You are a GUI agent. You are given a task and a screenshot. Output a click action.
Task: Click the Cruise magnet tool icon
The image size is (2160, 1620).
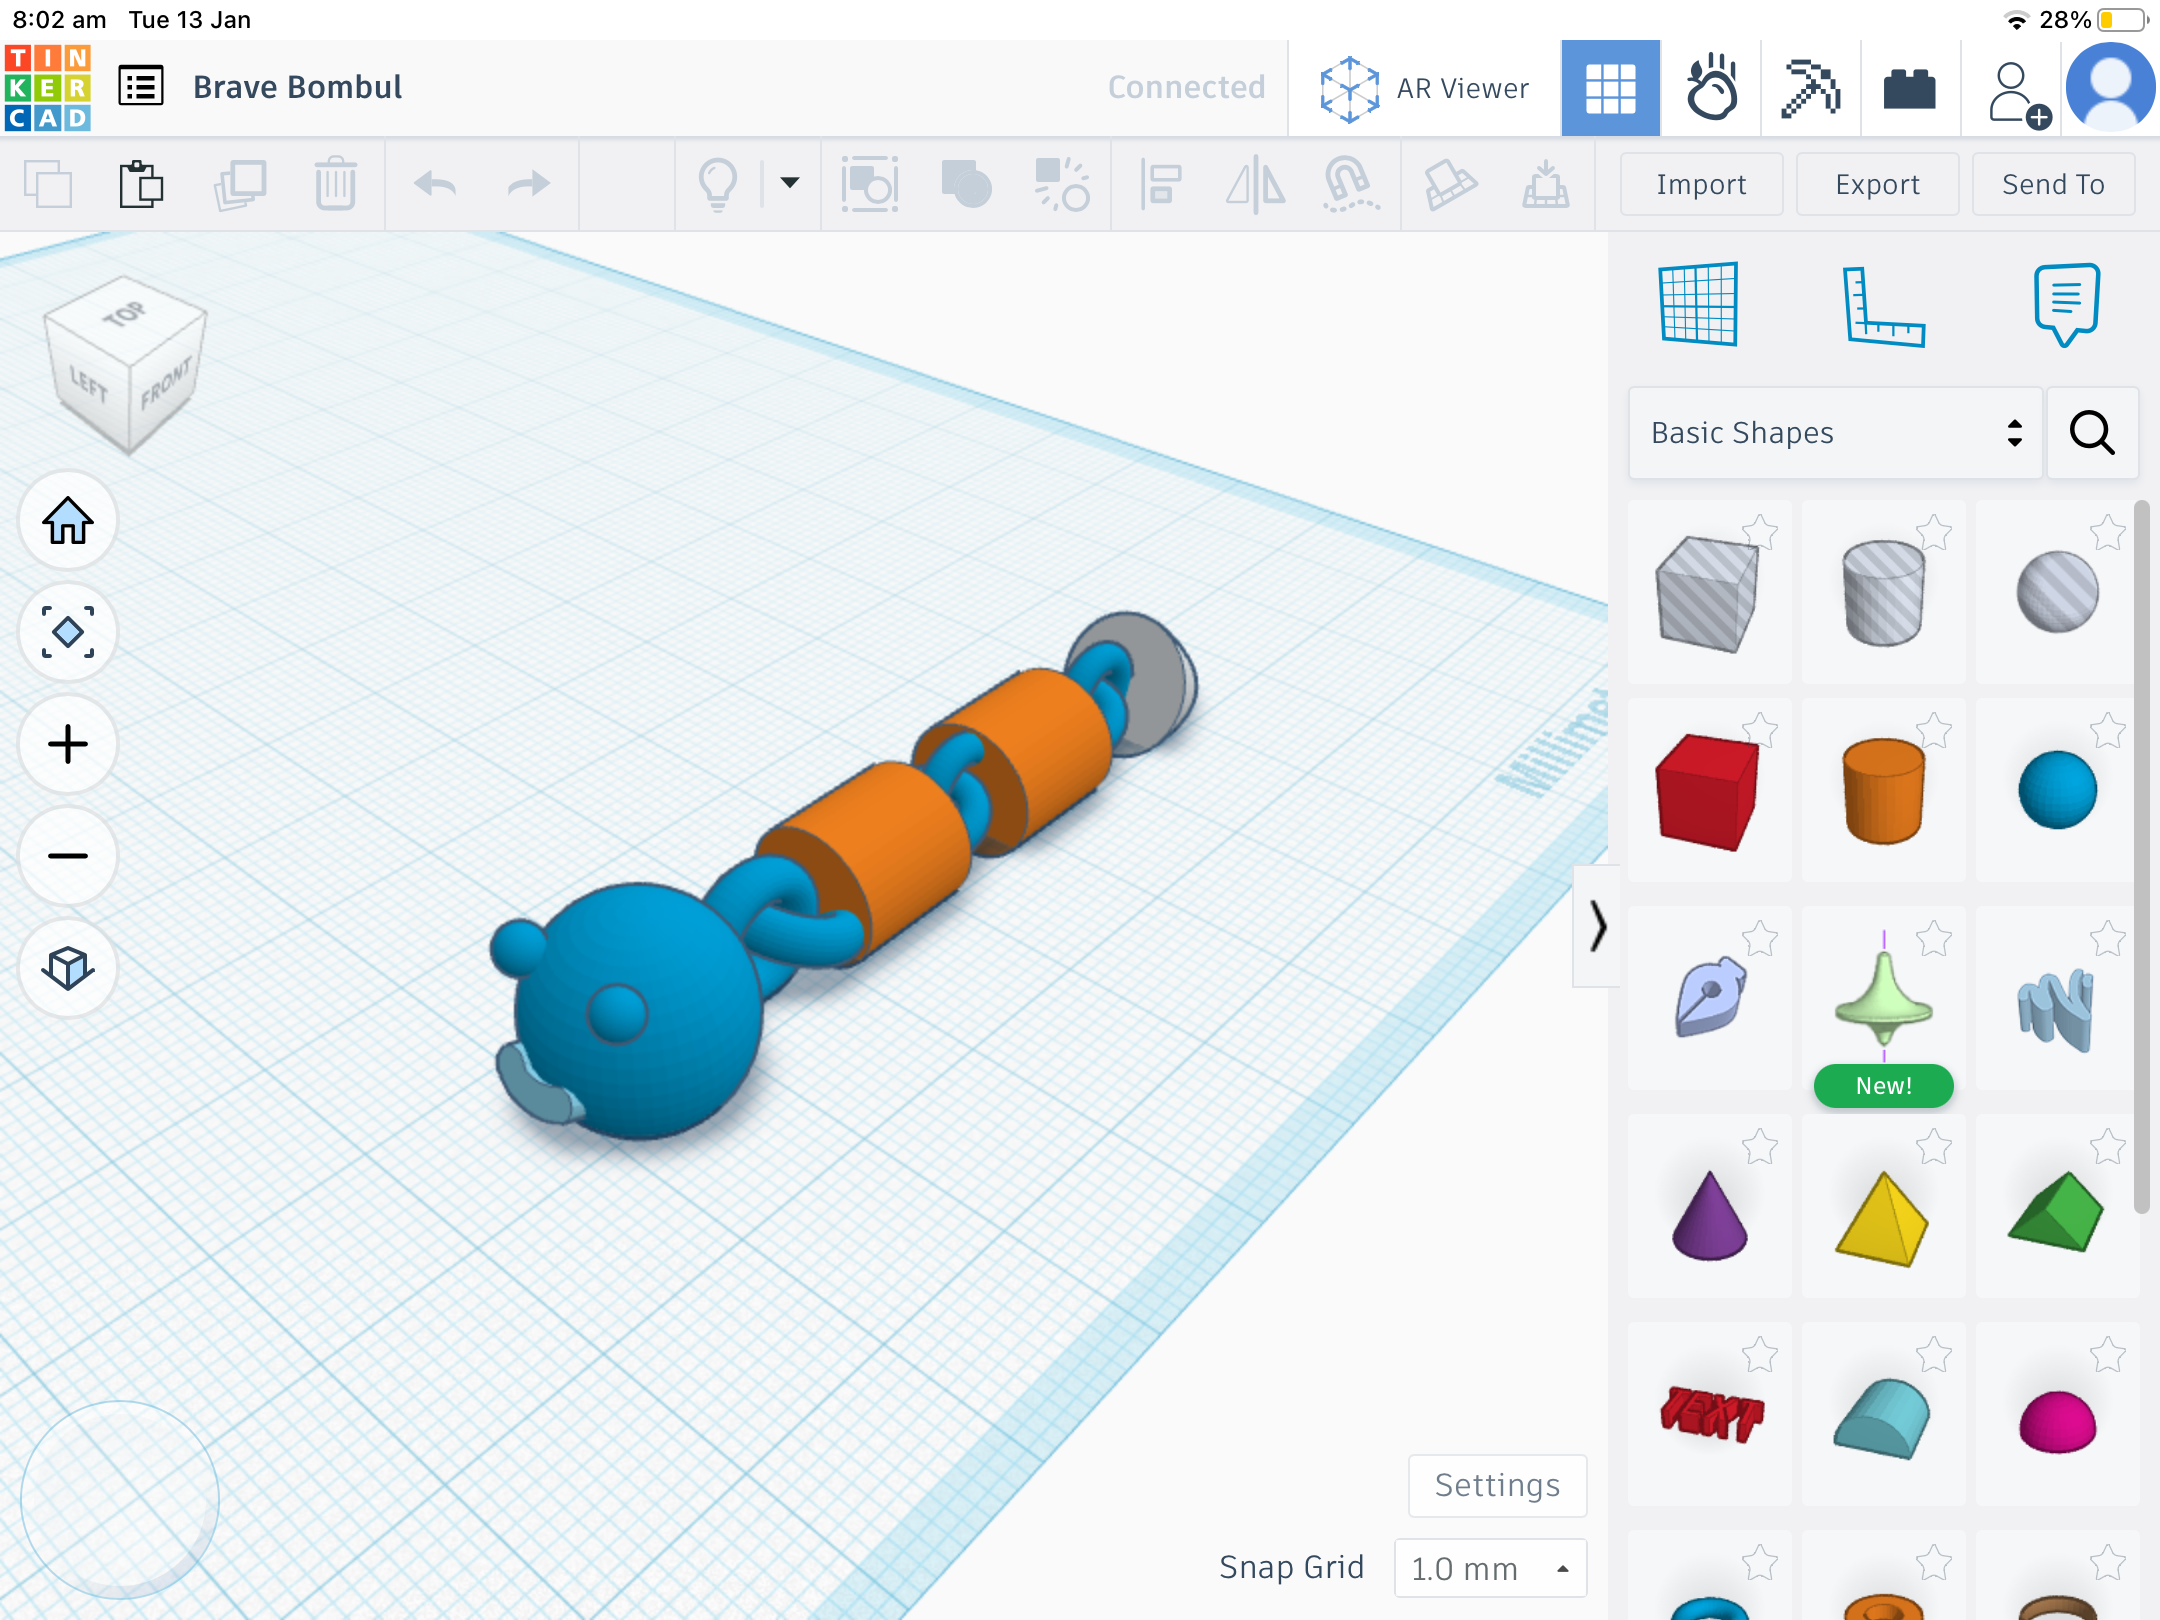click(1351, 184)
